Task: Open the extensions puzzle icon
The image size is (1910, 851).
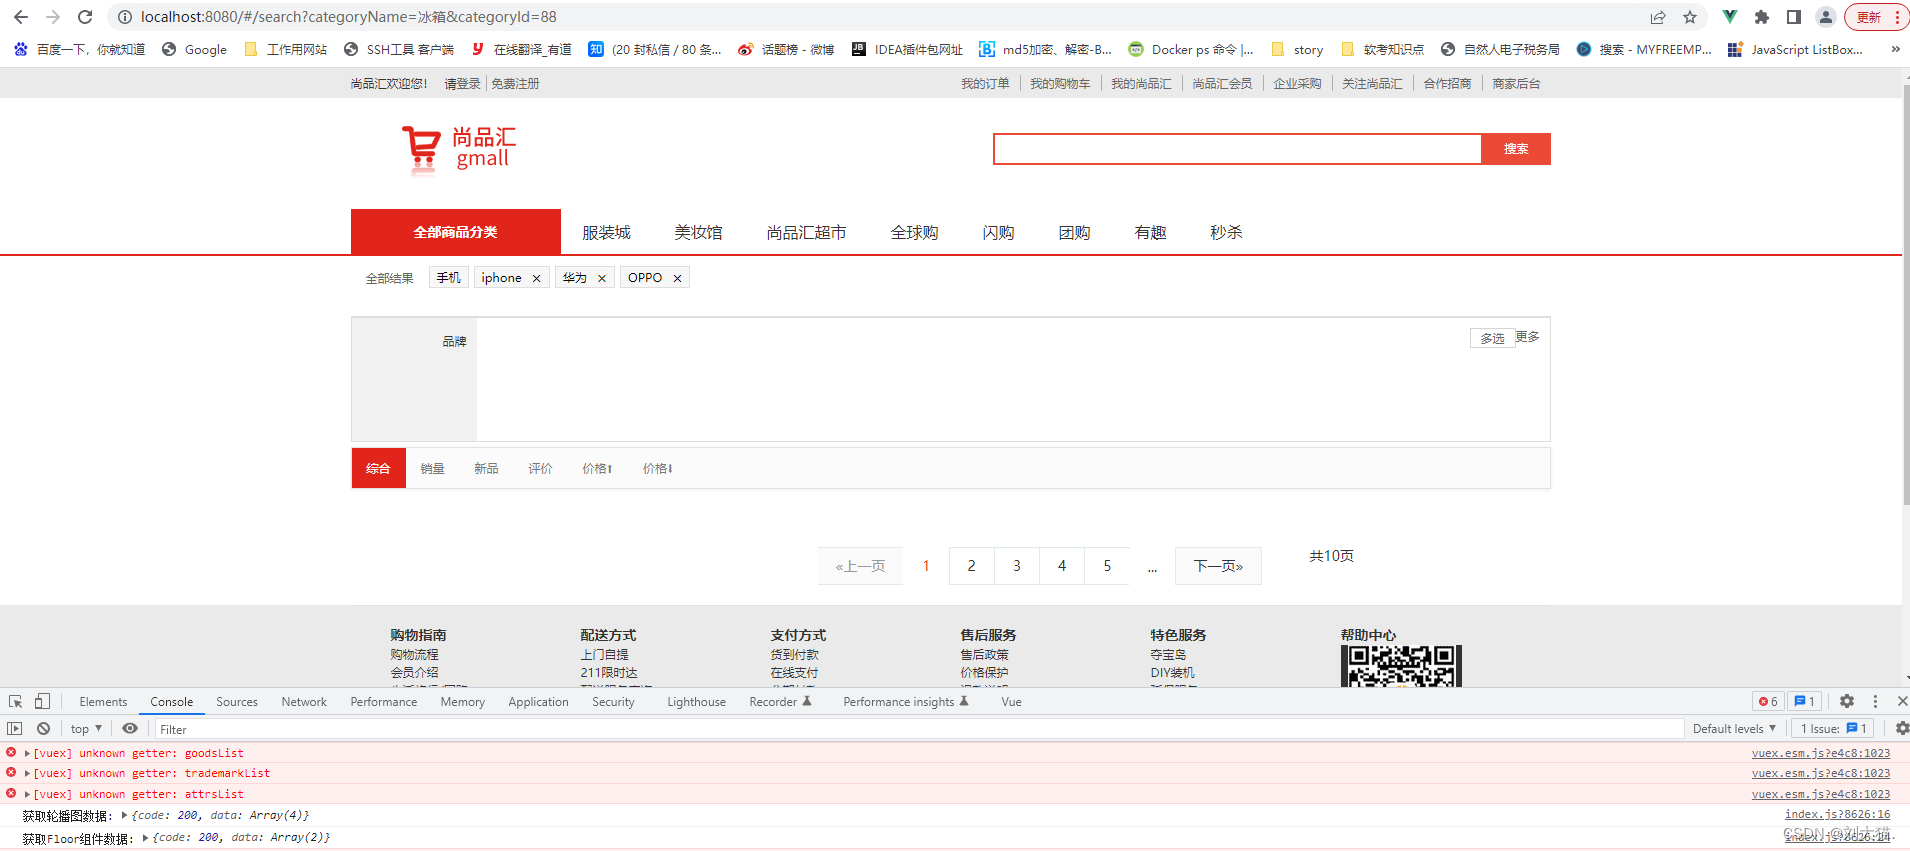Action: click(1762, 17)
